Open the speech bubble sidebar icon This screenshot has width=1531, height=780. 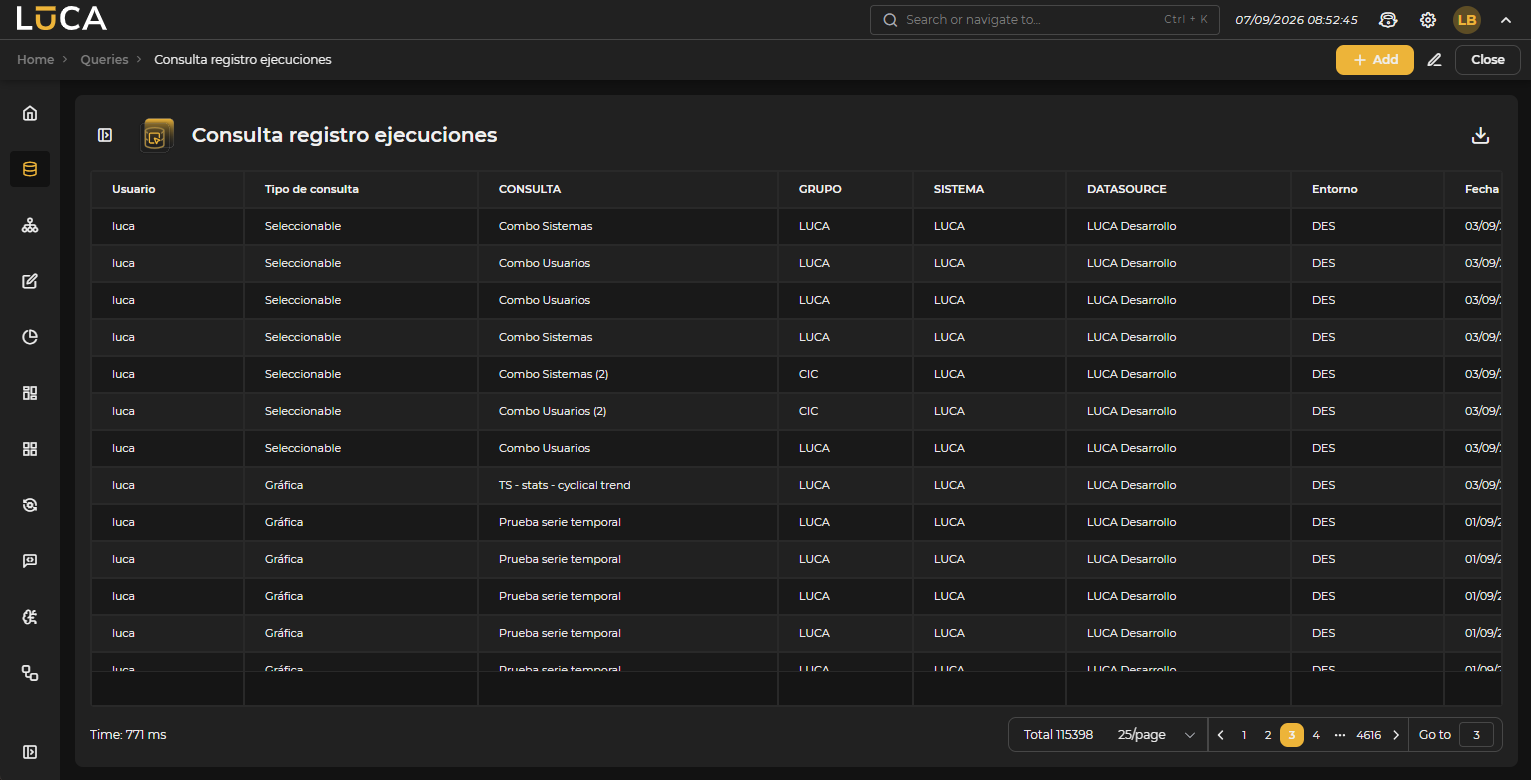[x=30, y=561]
